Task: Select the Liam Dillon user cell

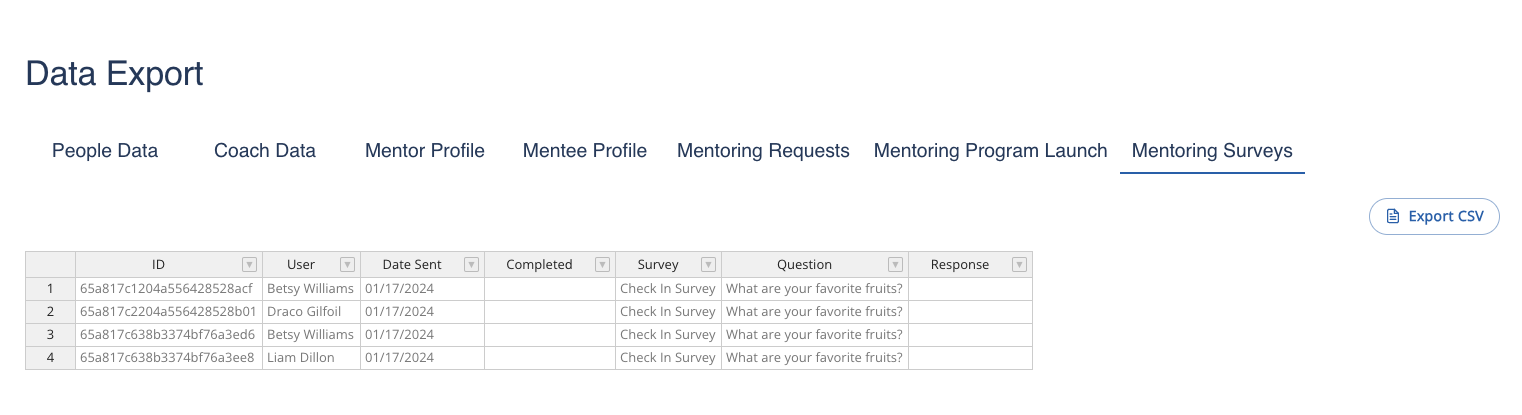Action: coord(311,357)
